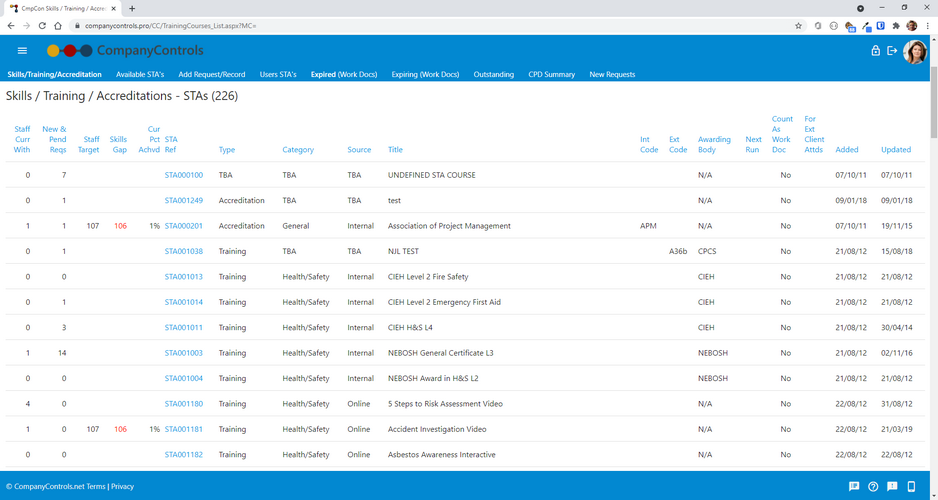Sort by the Source column header
This screenshot has width=938, height=500.
(360, 150)
